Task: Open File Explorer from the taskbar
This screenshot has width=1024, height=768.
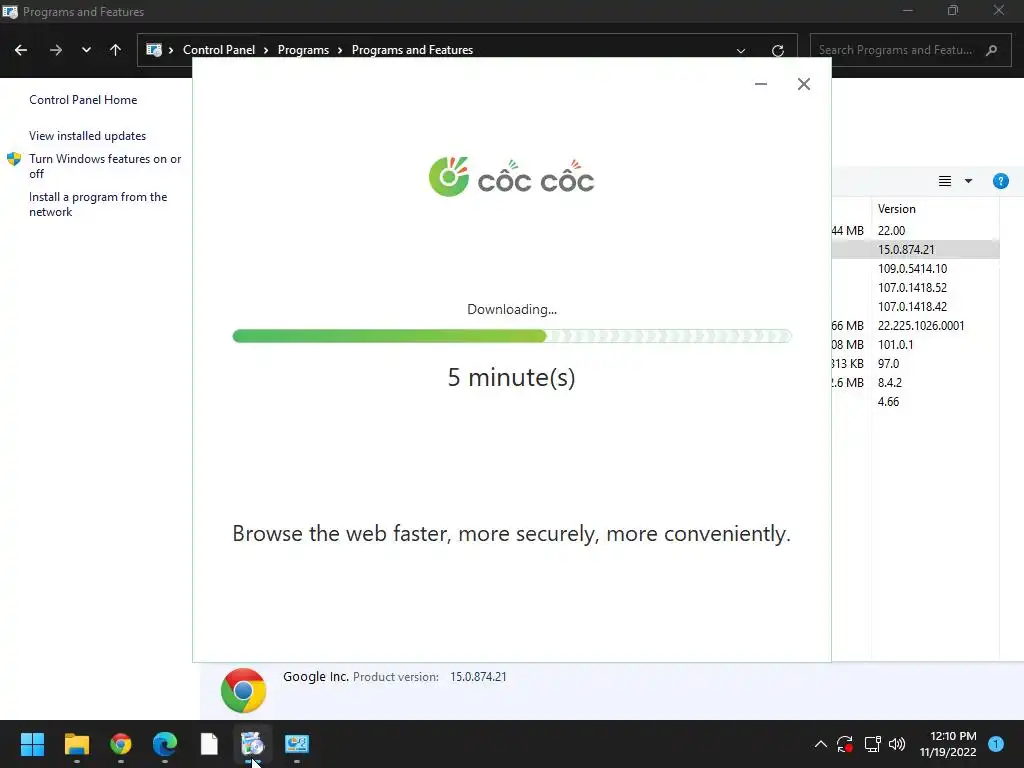Action: tap(76, 744)
